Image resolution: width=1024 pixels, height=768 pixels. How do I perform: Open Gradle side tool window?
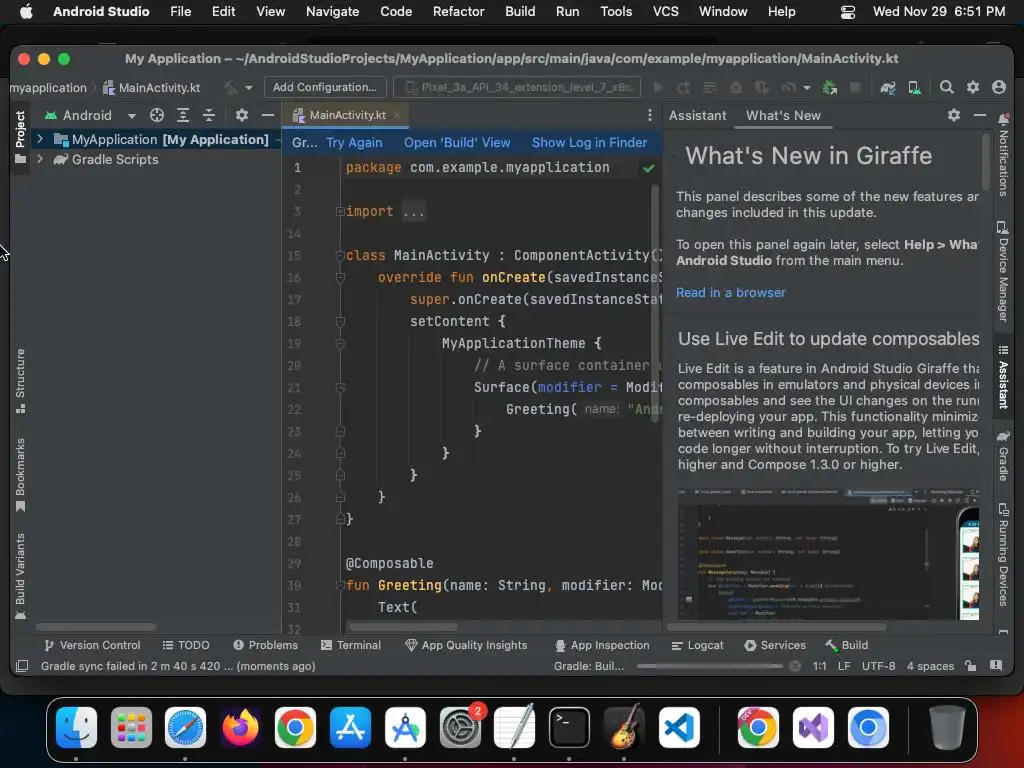[1003, 456]
